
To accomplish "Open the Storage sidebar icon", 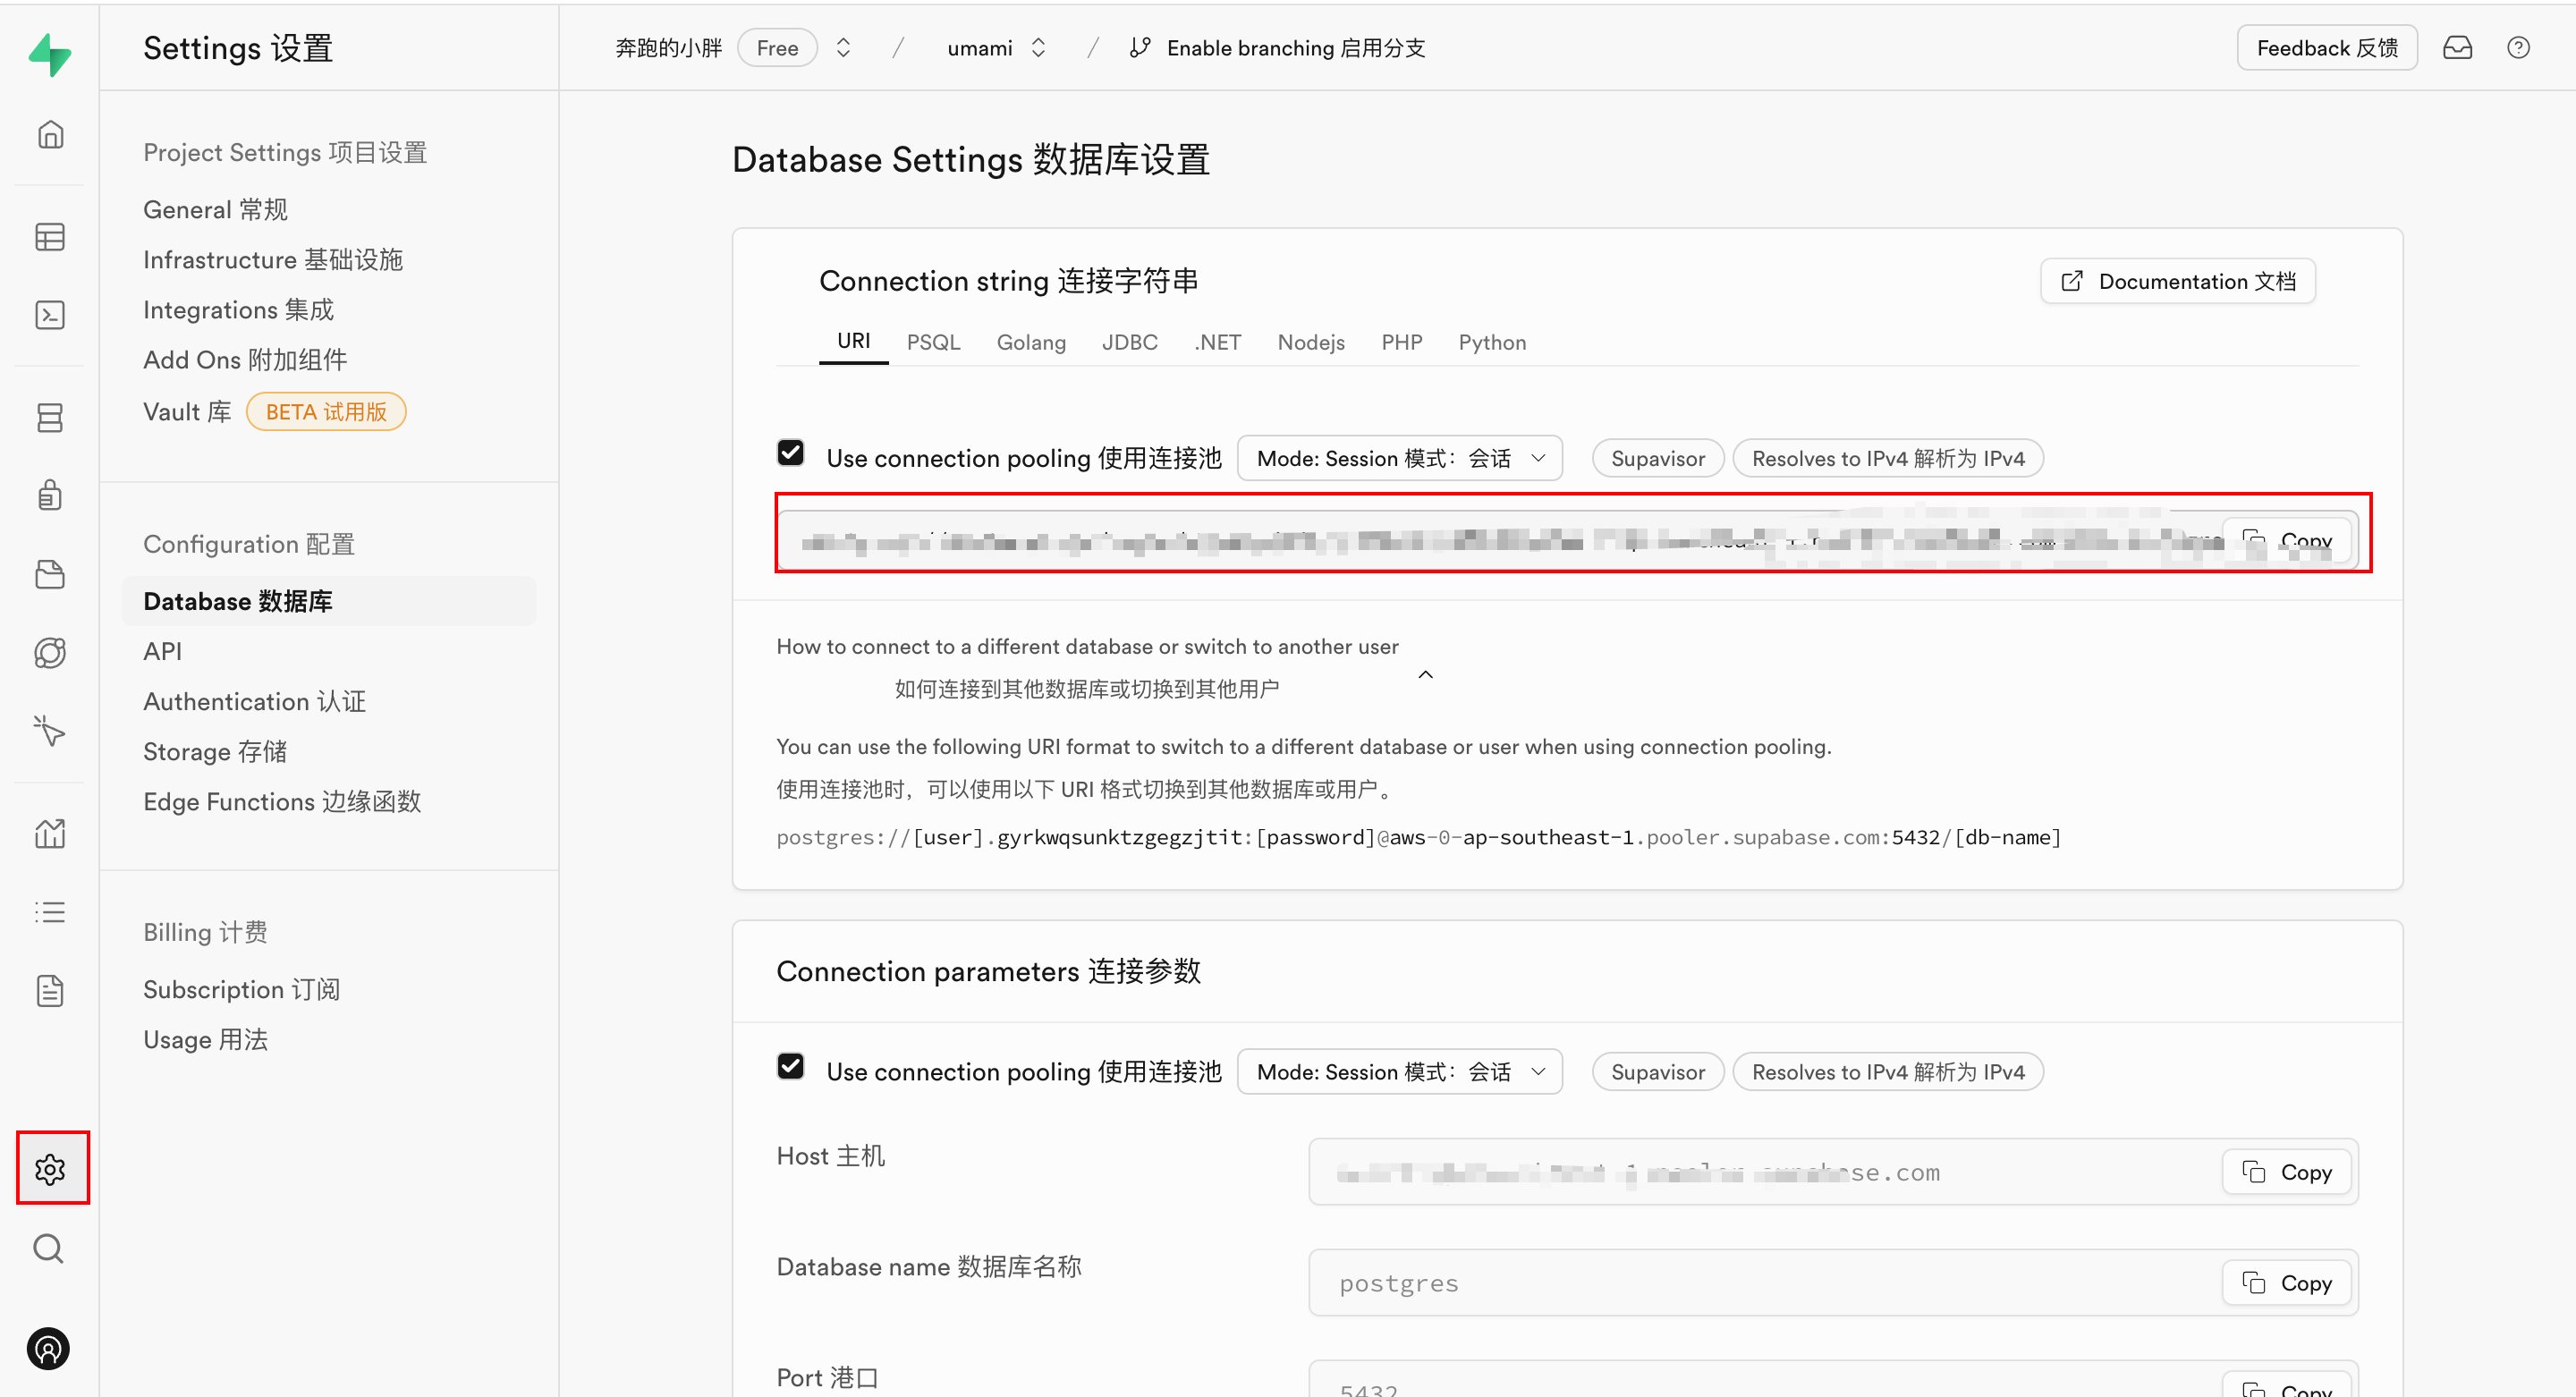I will tap(50, 574).
